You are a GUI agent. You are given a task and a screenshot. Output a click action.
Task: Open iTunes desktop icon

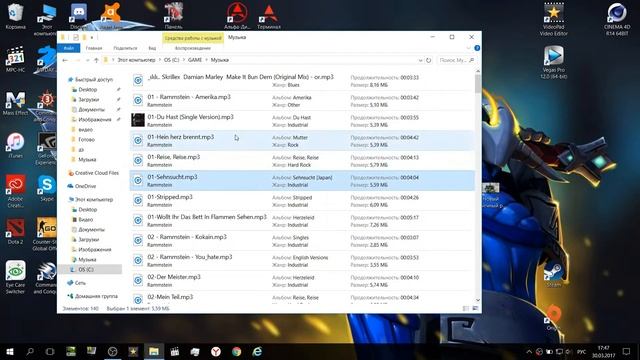point(16,145)
